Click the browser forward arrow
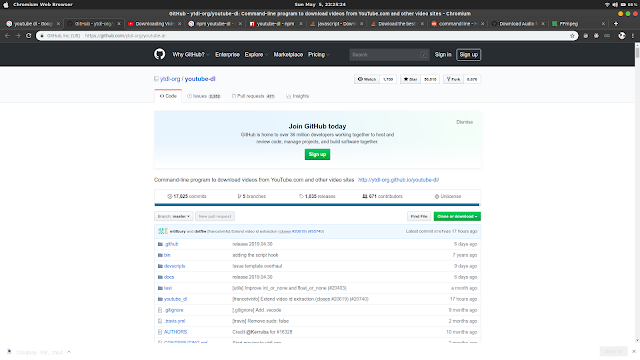This screenshot has height=360, width=640. (x=18, y=36)
